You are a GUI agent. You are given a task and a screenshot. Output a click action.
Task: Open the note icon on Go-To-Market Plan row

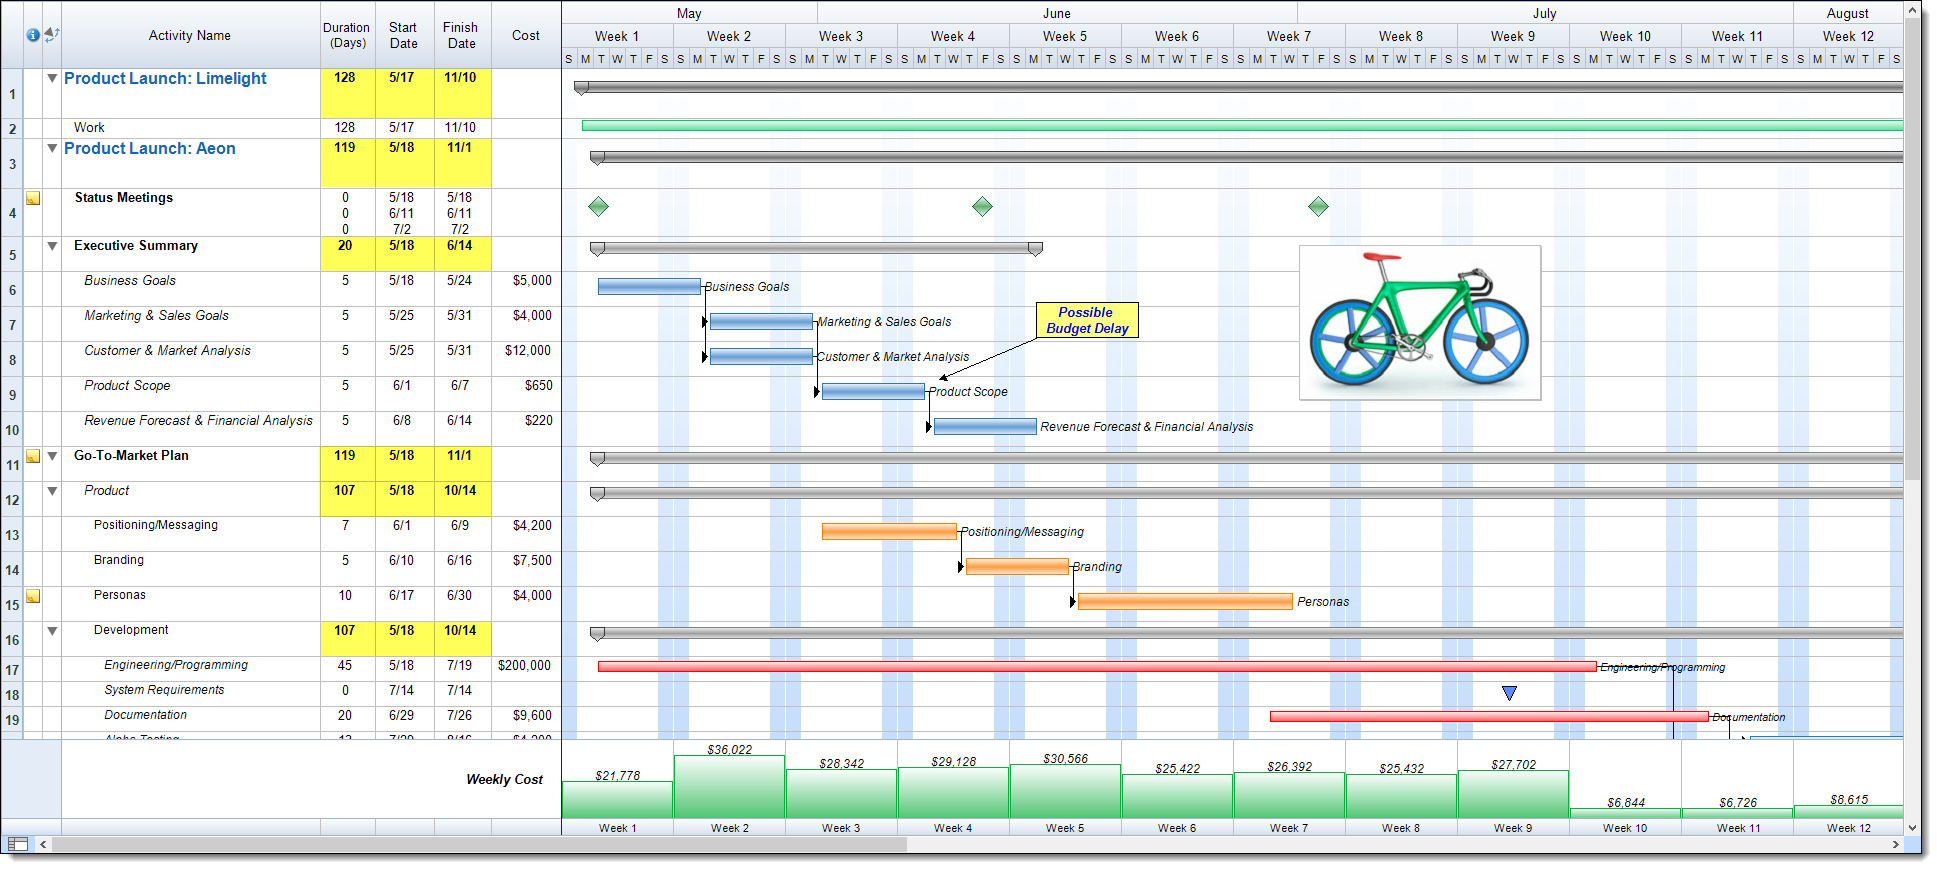pos(33,456)
